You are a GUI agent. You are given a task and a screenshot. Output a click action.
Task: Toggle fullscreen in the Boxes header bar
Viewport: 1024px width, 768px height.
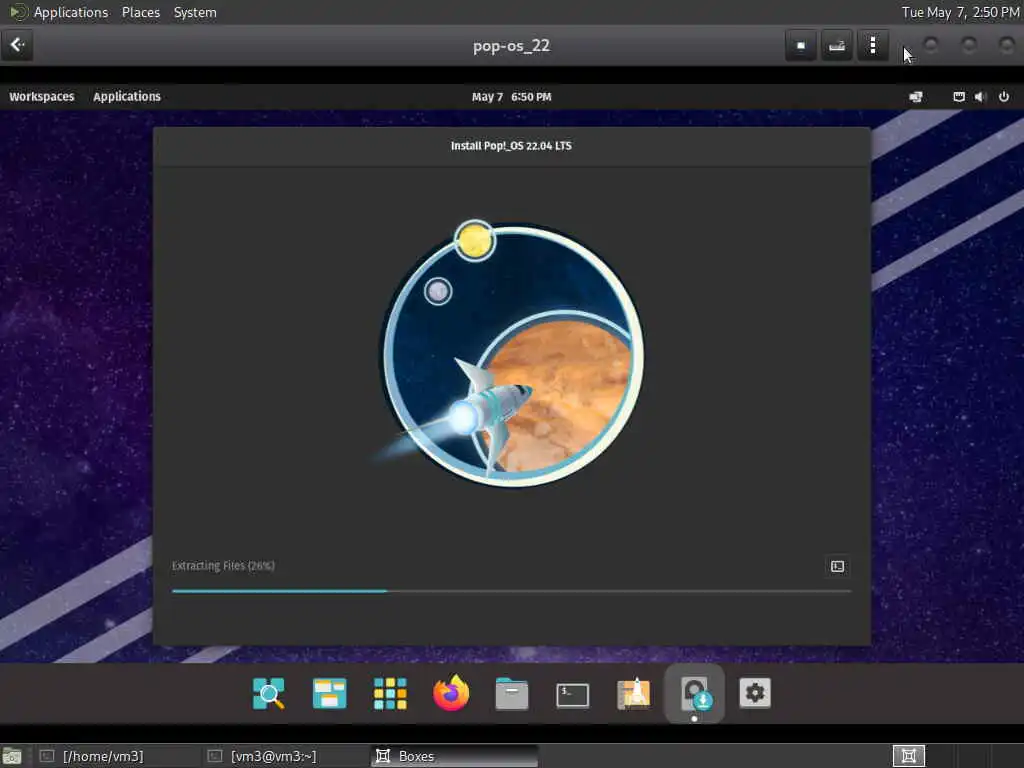click(801, 45)
